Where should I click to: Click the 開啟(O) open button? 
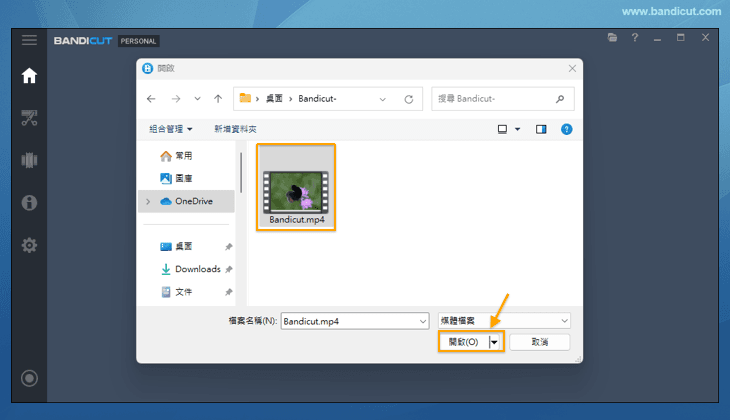[x=463, y=342]
